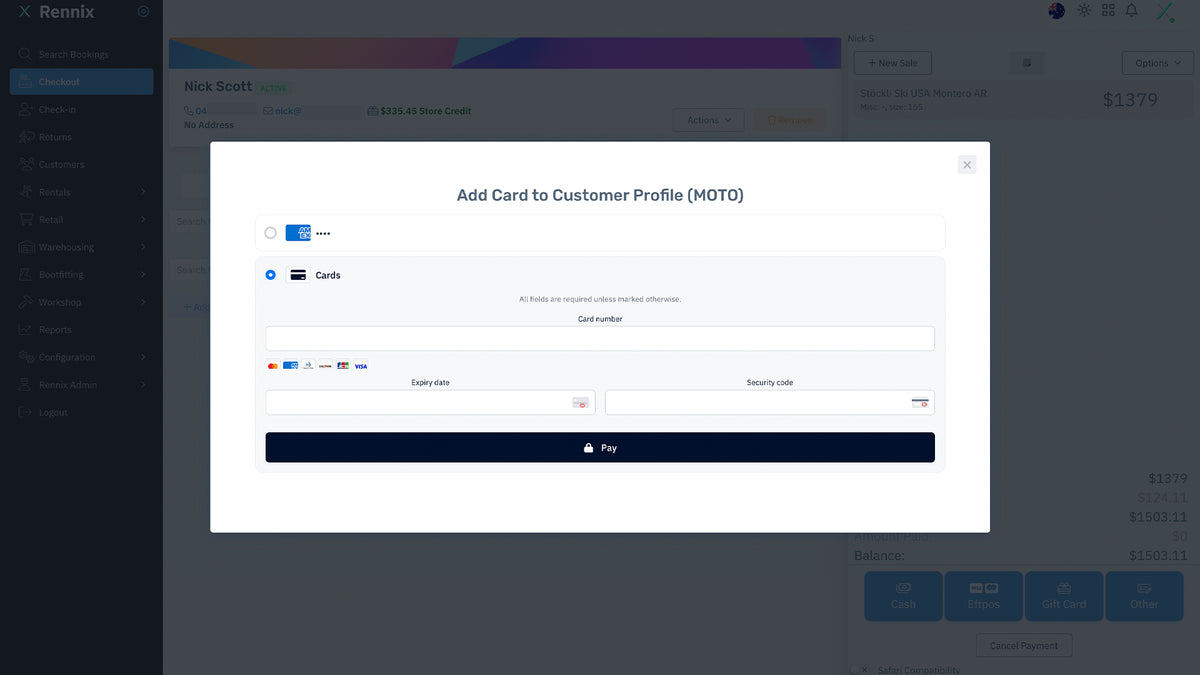Click the sidebar collapse circle icon

coord(143,12)
